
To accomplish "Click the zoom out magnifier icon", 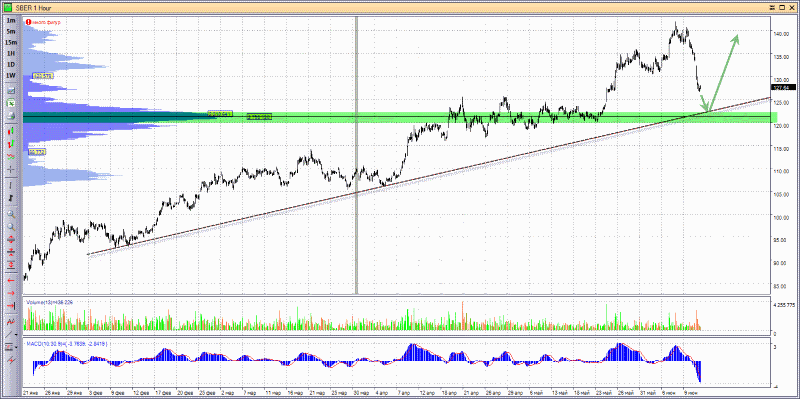I will (x=11, y=227).
